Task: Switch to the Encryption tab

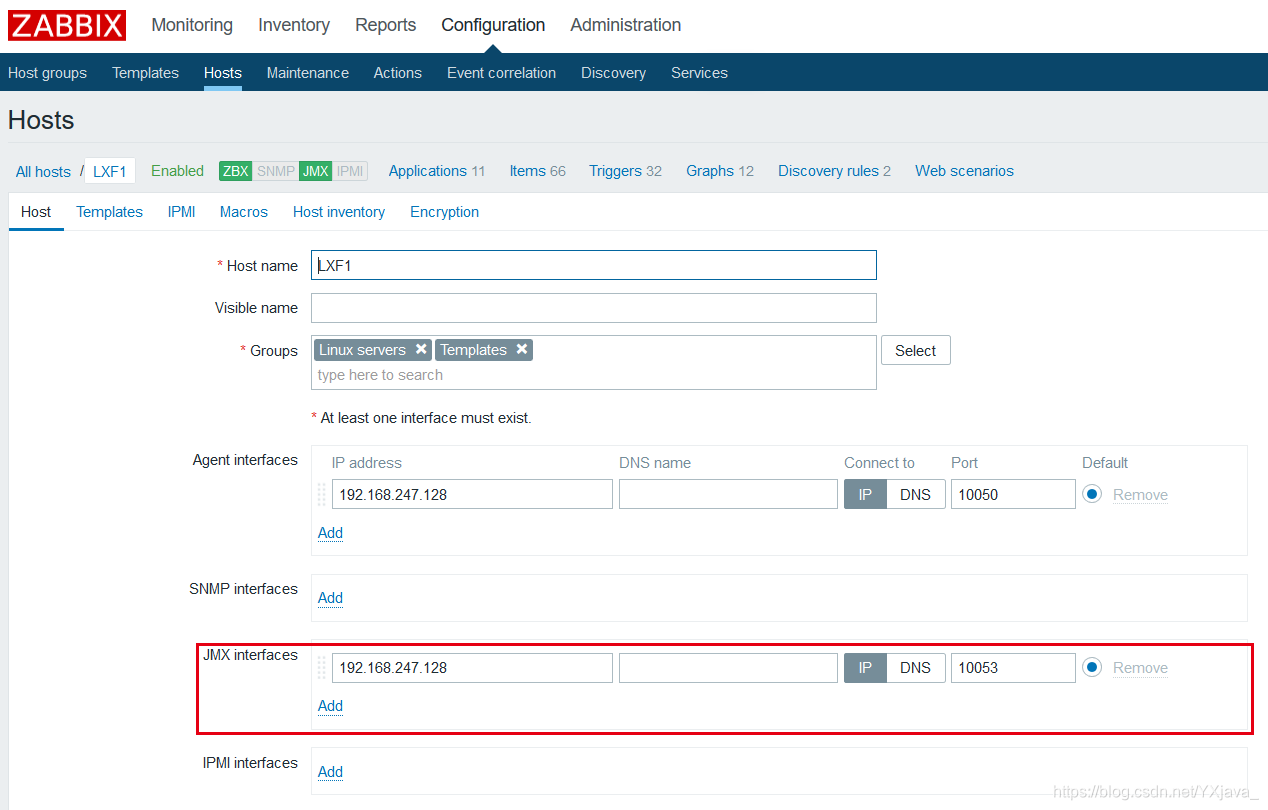Action: 444,212
